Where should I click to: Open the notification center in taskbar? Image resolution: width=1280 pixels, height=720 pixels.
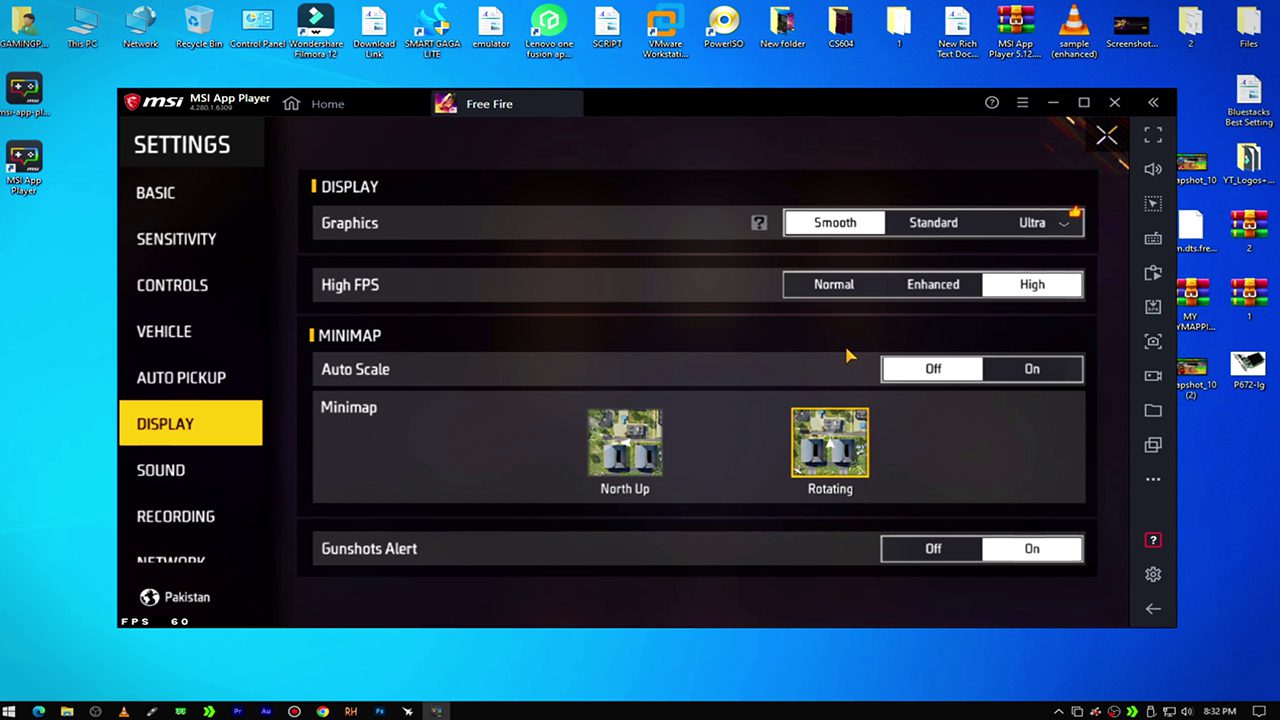[x=1261, y=711]
